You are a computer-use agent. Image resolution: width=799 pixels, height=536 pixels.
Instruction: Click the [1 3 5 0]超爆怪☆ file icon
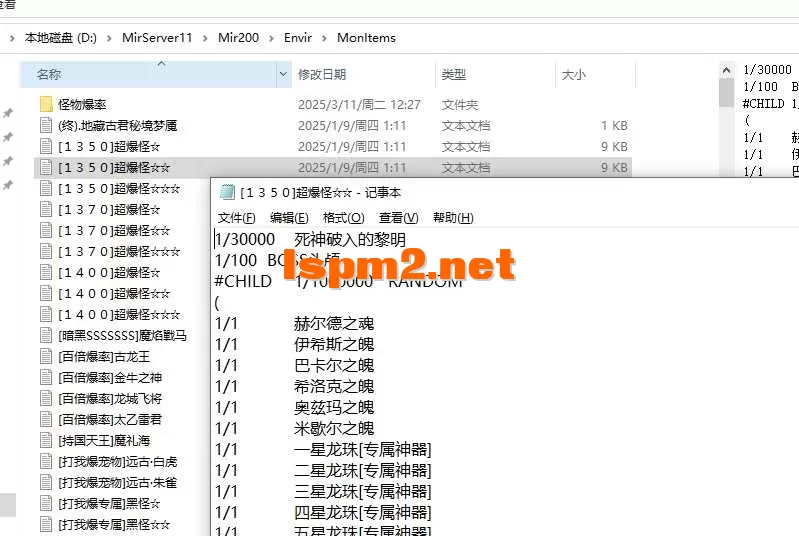[x=46, y=146]
